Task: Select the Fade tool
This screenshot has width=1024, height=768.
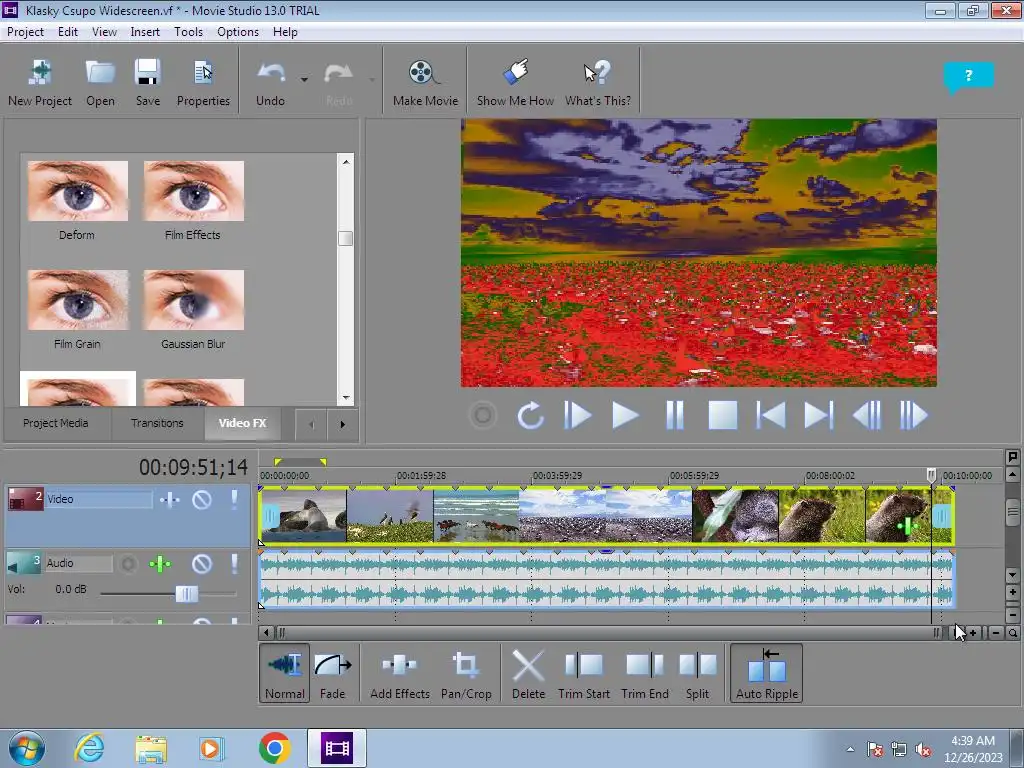Action: pos(332,673)
